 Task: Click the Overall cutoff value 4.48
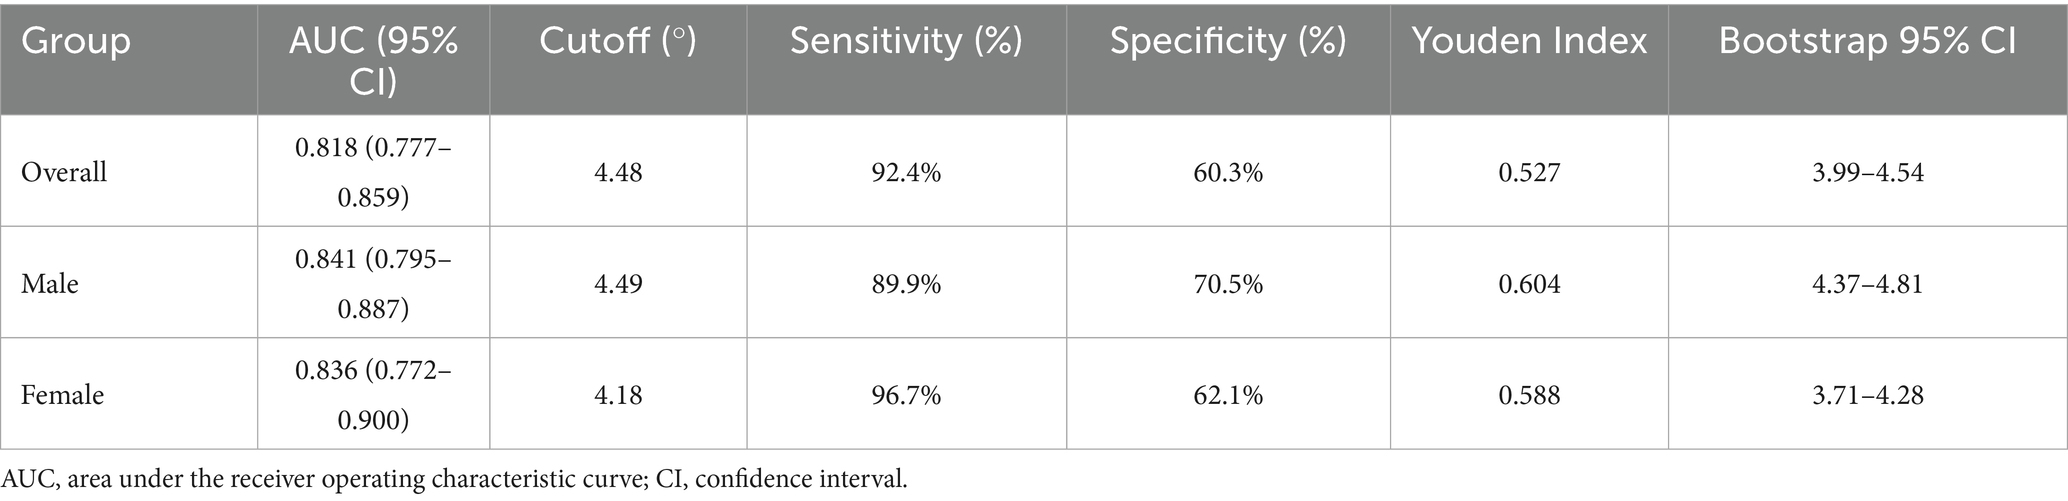(618, 172)
